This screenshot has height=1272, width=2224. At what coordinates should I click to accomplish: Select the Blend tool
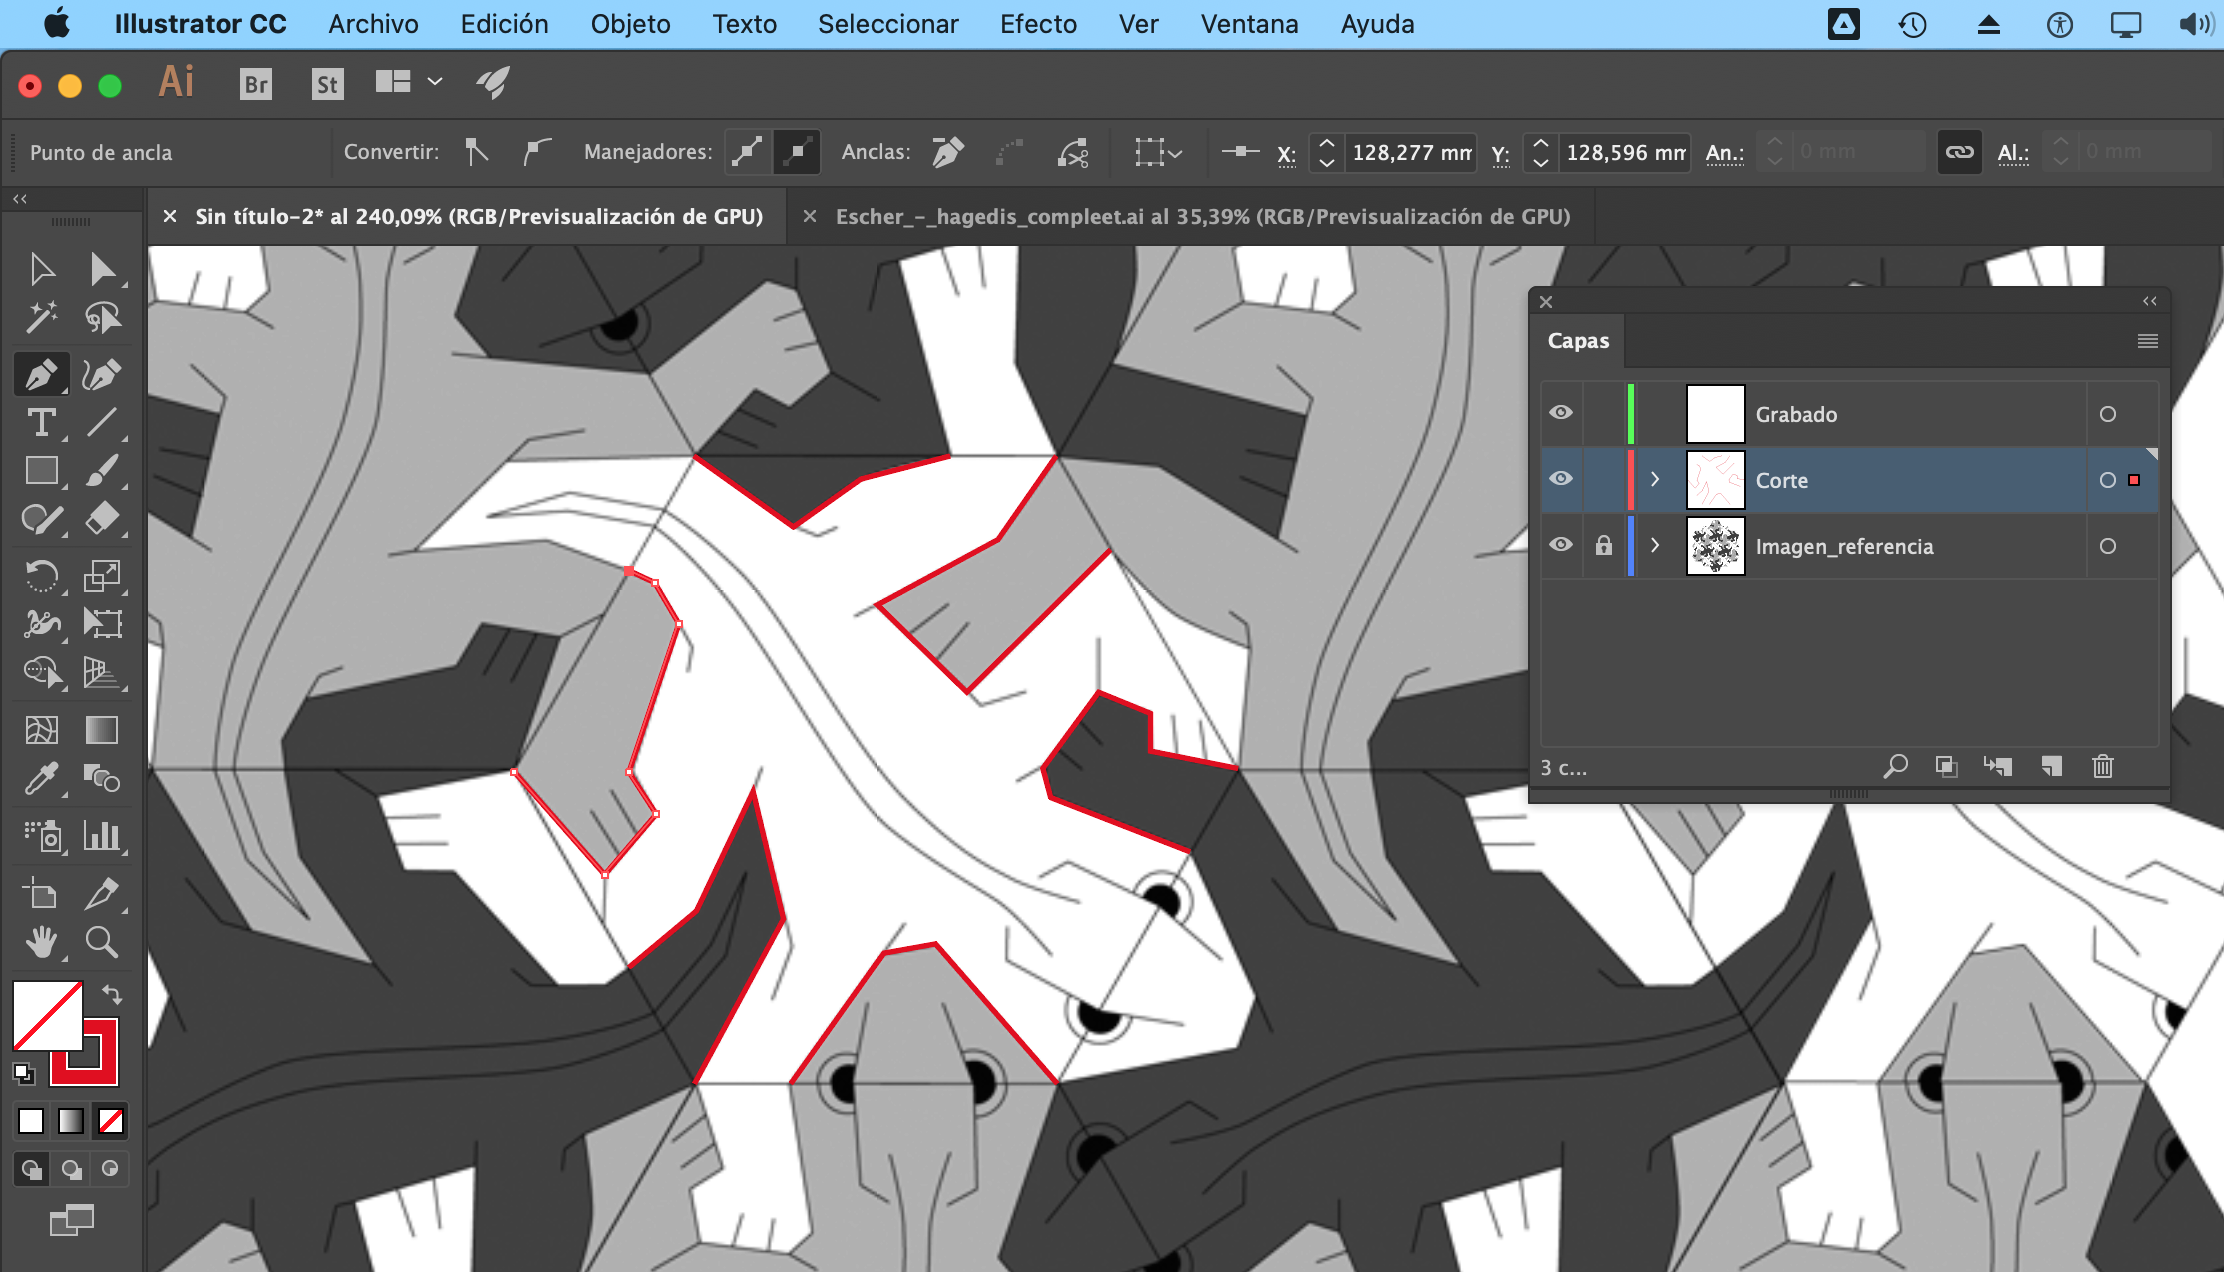(101, 778)
